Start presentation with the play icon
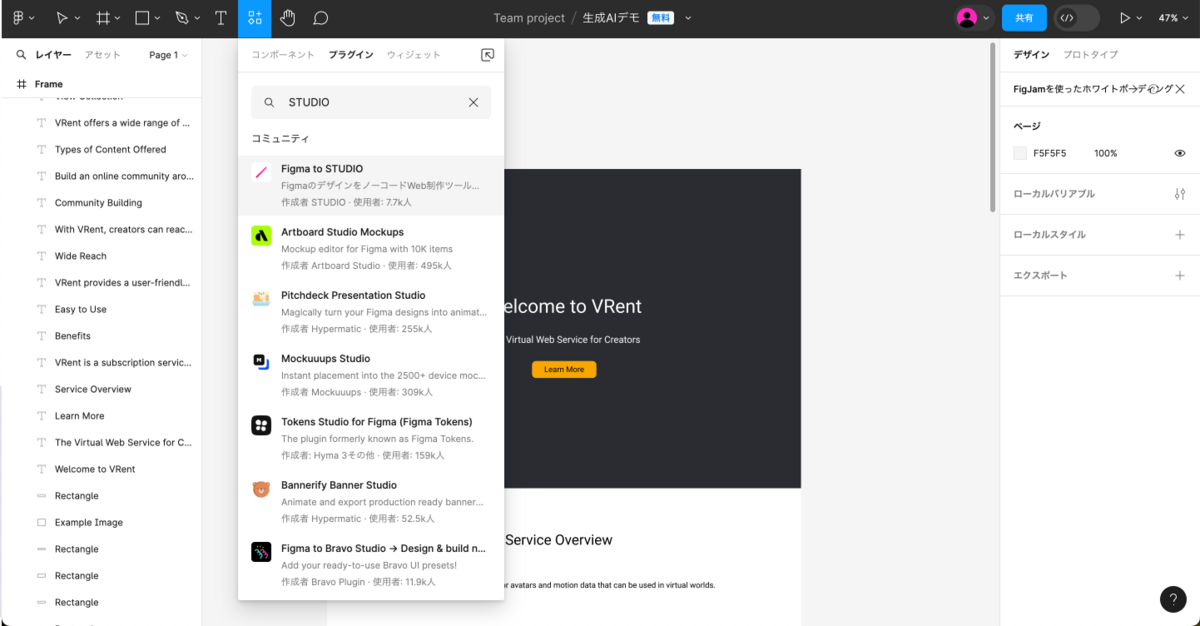Screen dimensions: 1200x626 [1125, 18]
